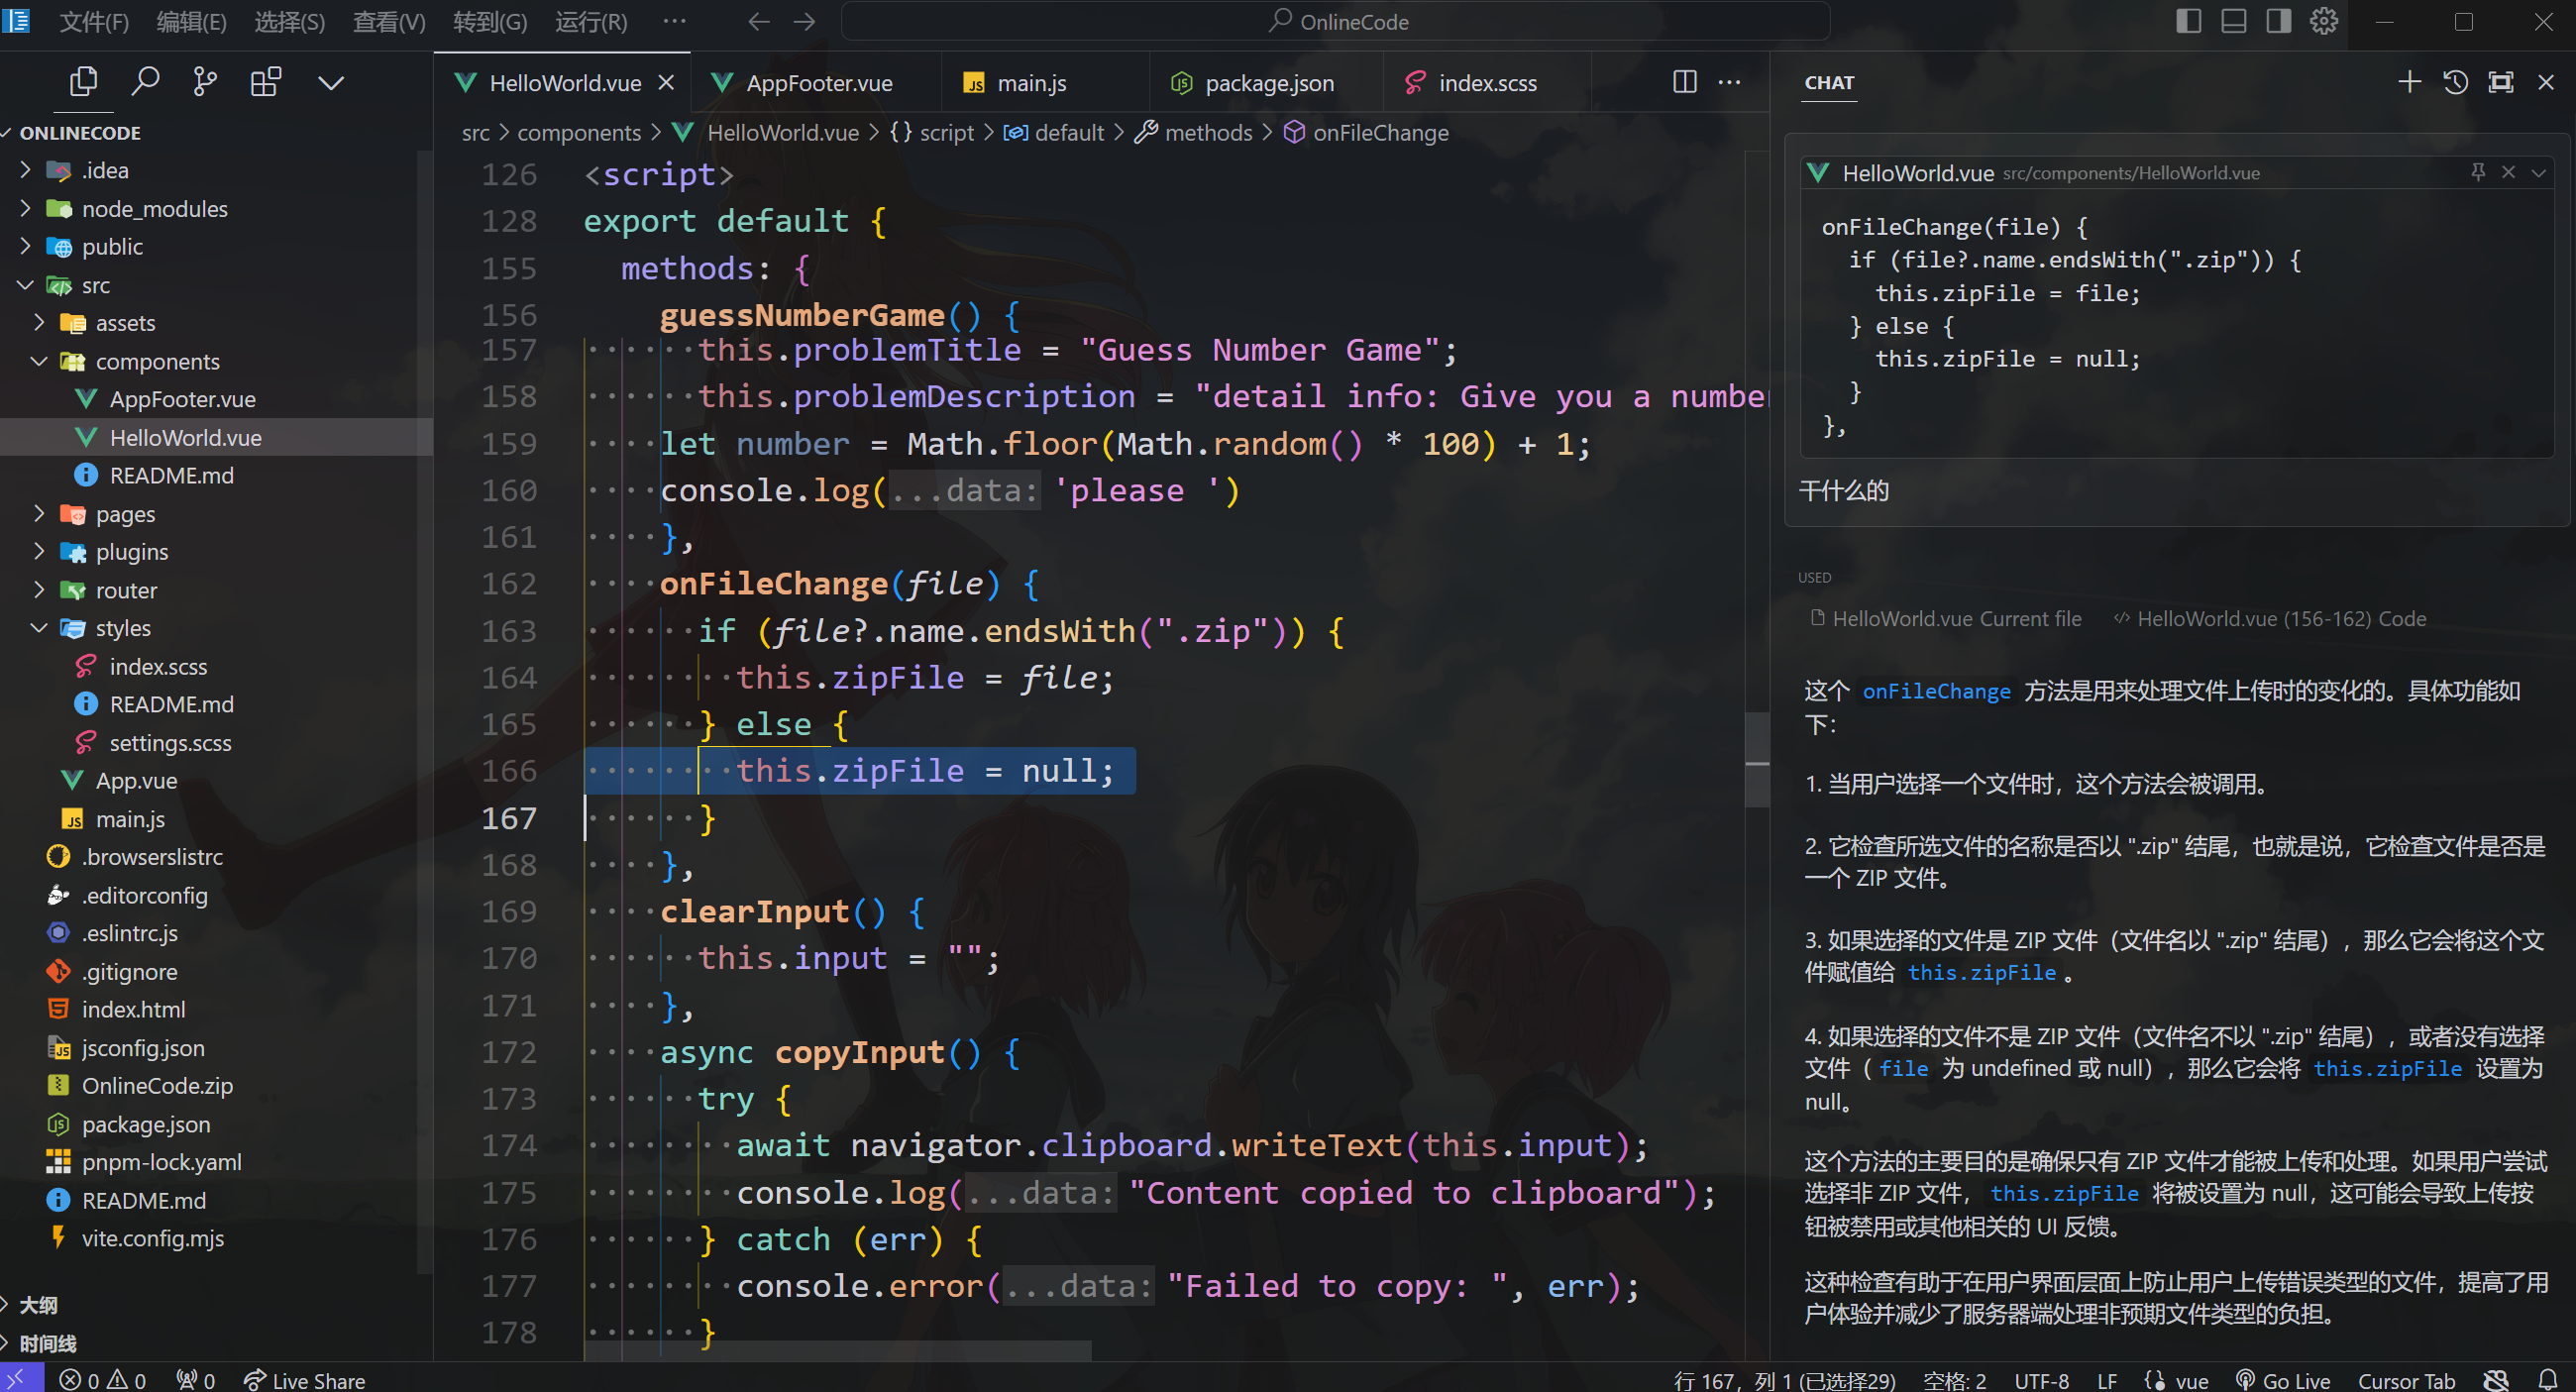Collapse the components folder
The height and width of the screenshot is (1392, 2576).
157,361
